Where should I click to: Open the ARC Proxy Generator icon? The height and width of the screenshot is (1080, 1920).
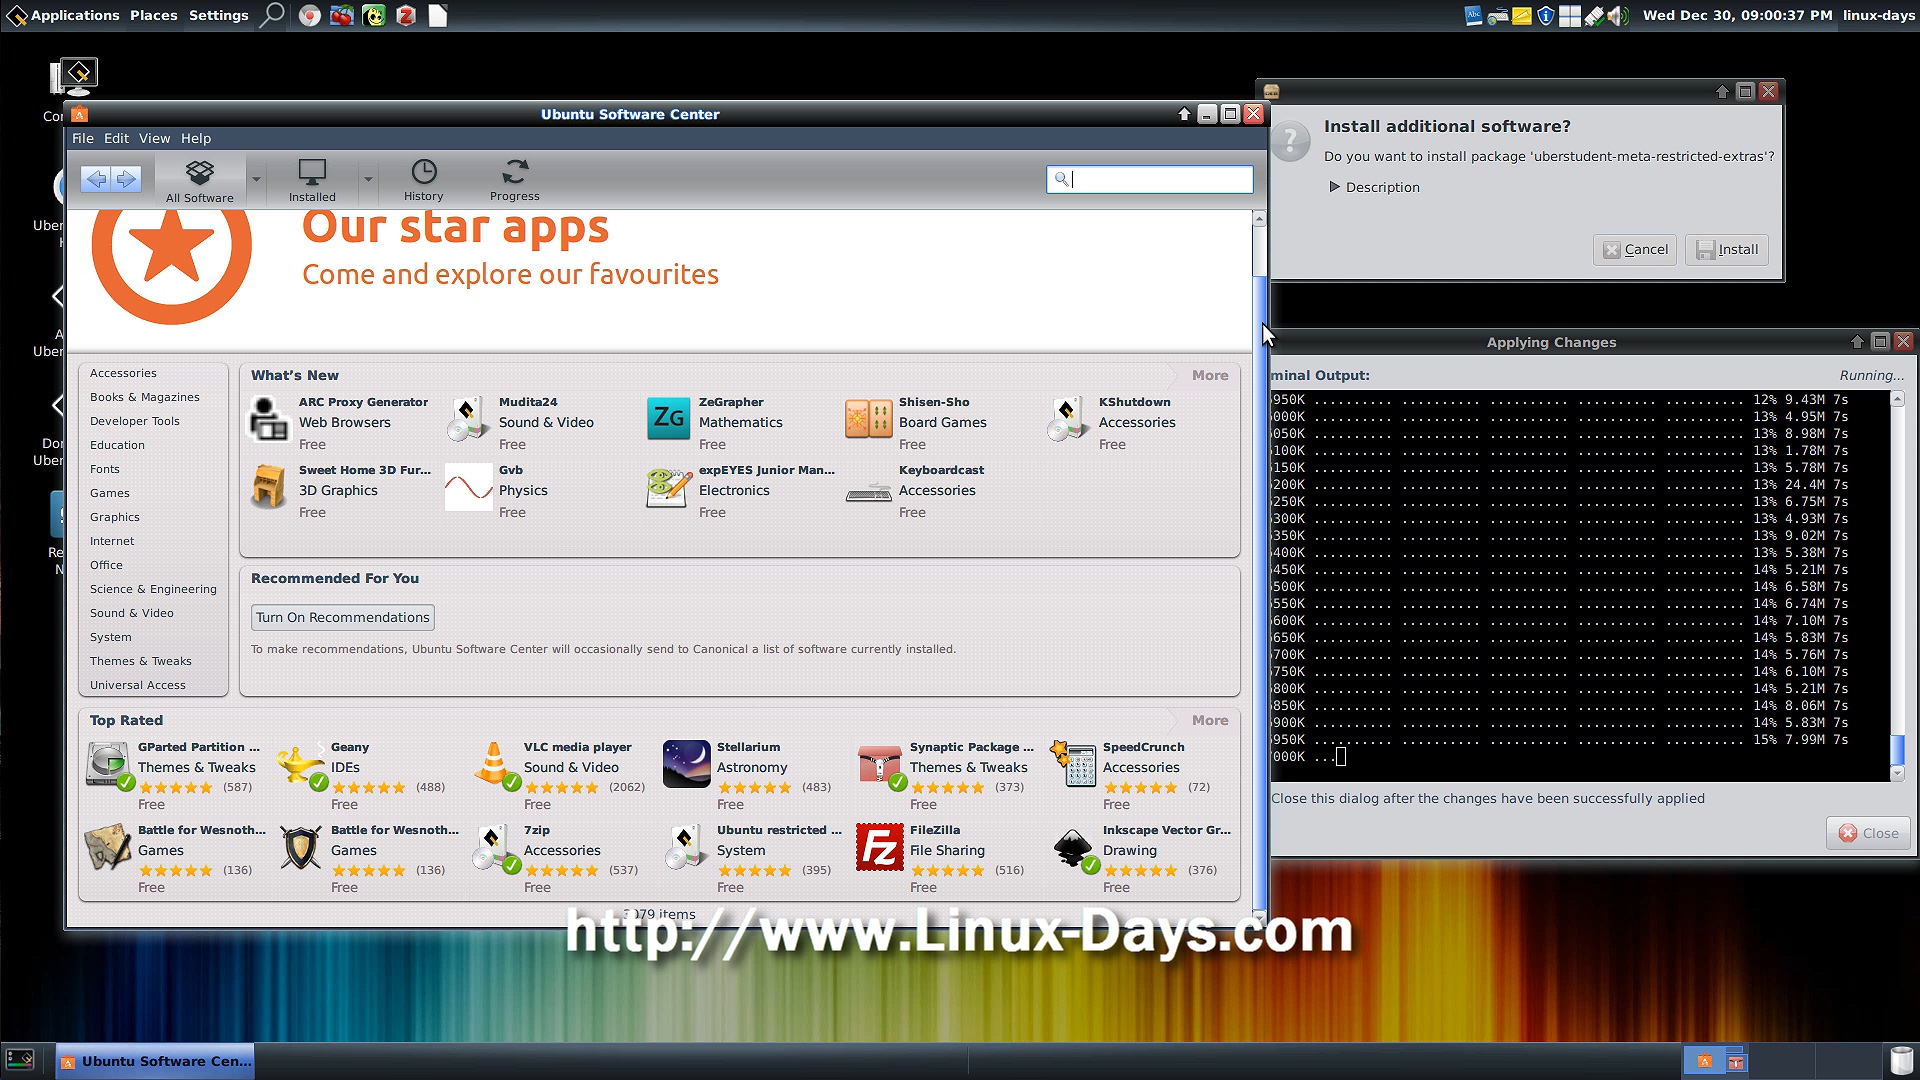click(268, 420)
